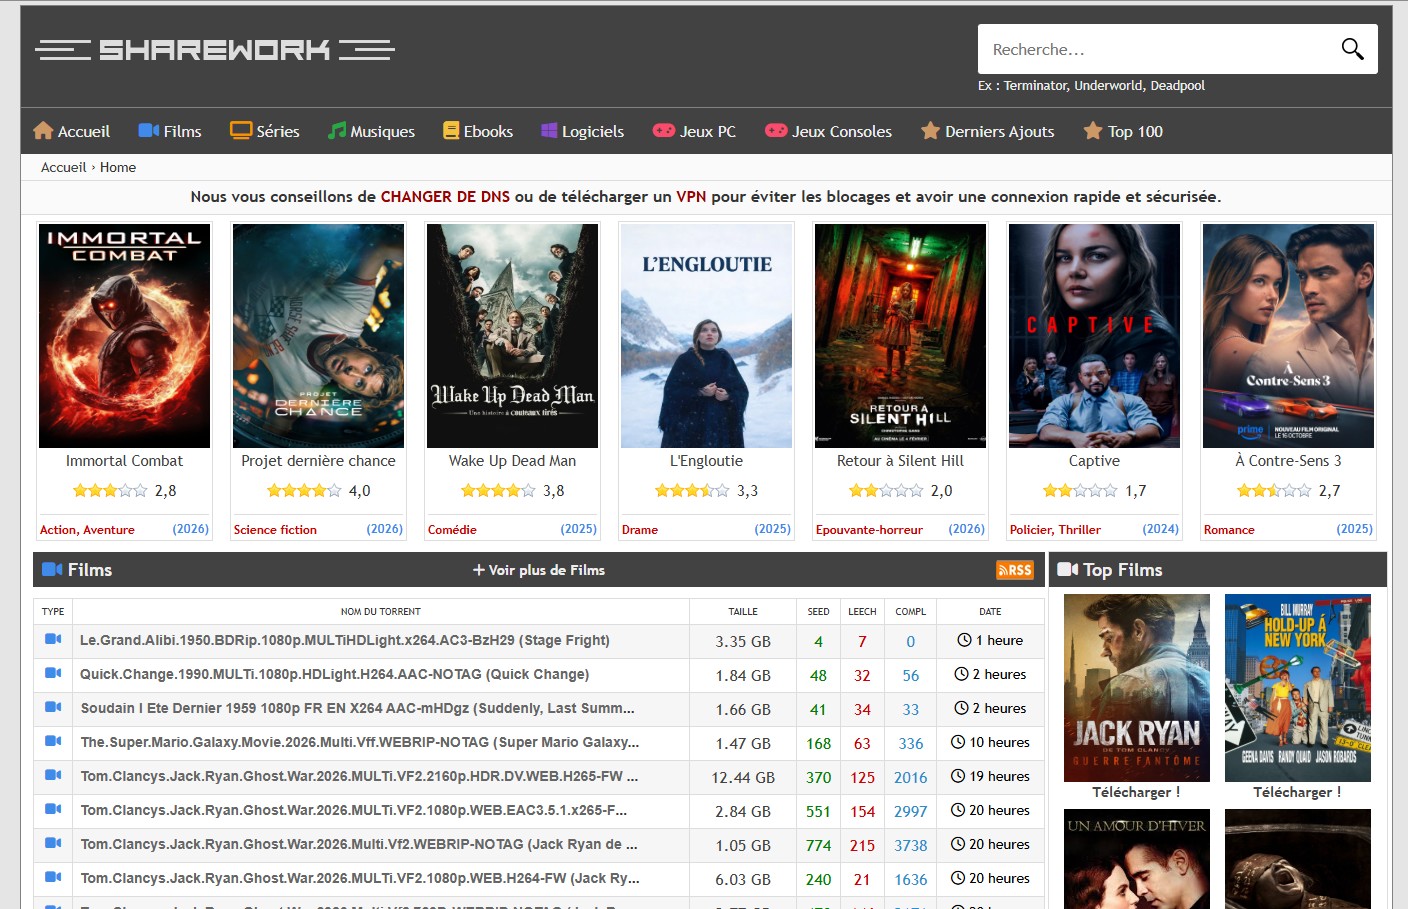Click the Films section header camera icon
This screenshot has width=1408, height=909.
(52, 569)
